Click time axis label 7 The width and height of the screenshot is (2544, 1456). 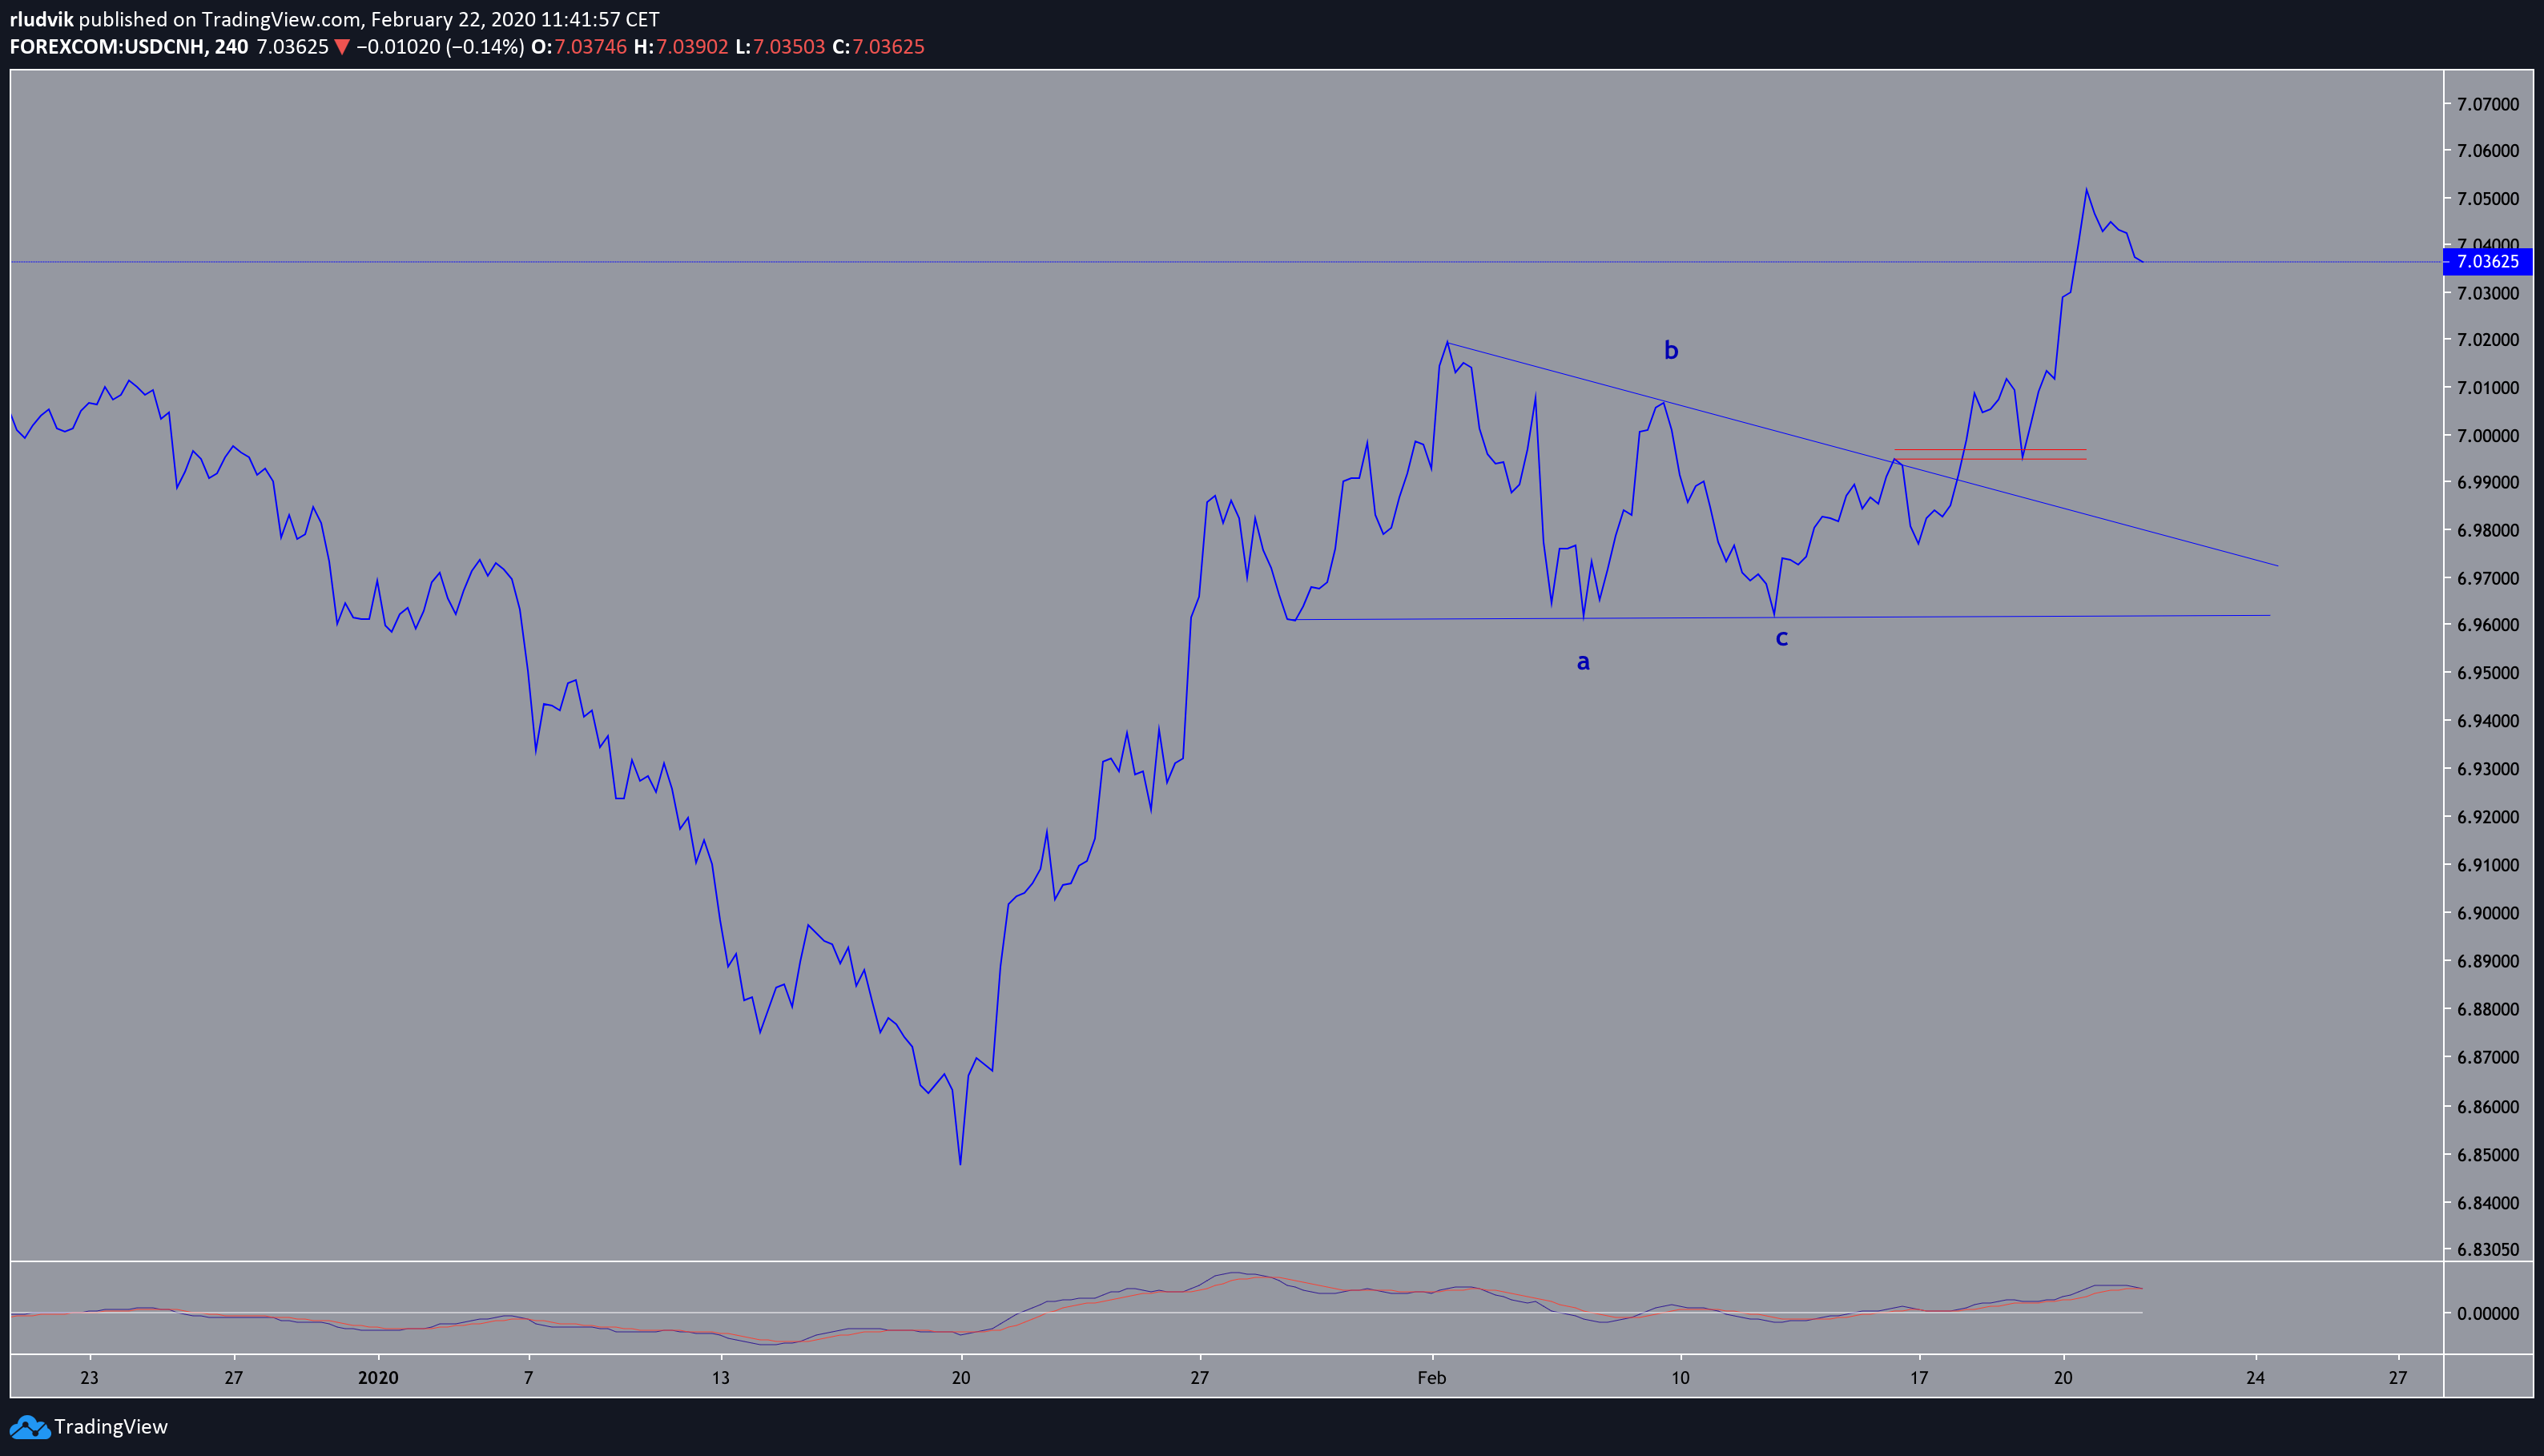(528, 1378)
